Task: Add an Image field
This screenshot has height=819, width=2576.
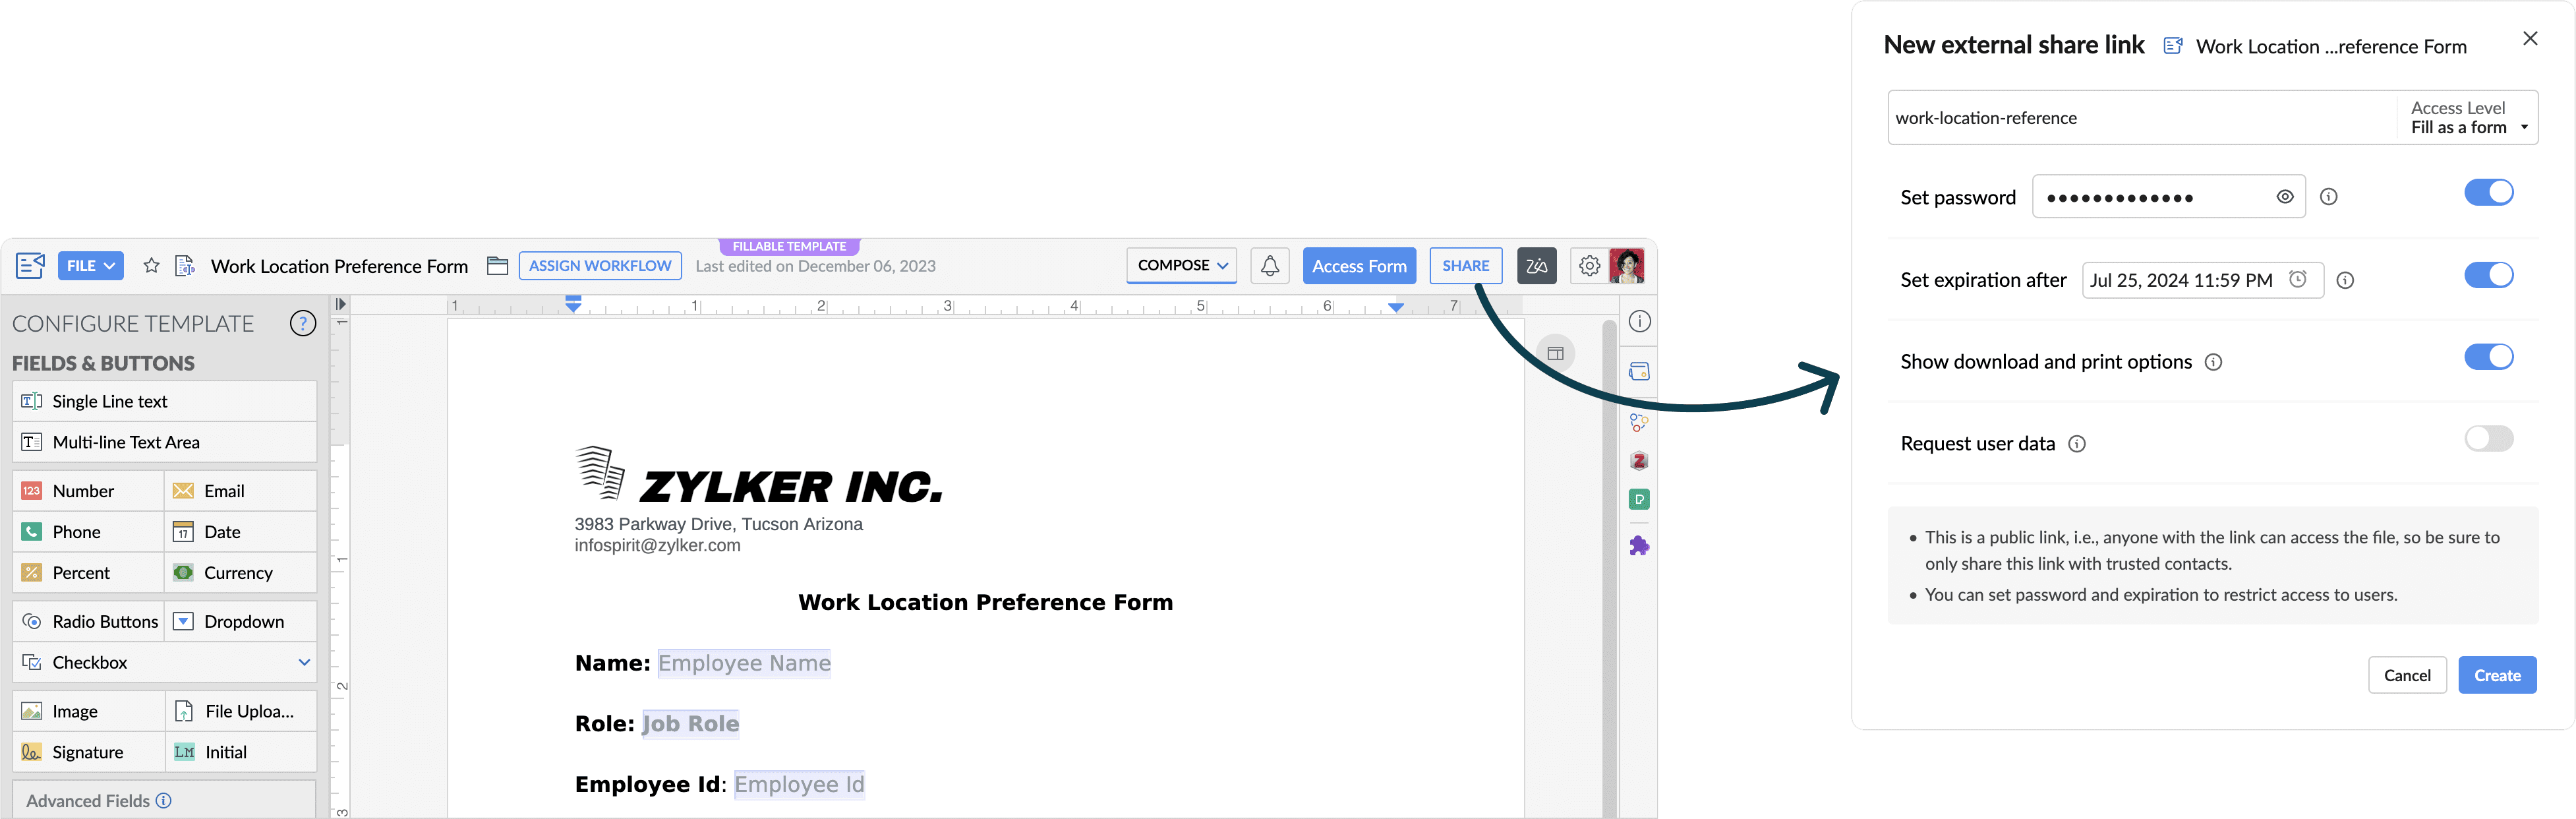Action: pos(89,712)
